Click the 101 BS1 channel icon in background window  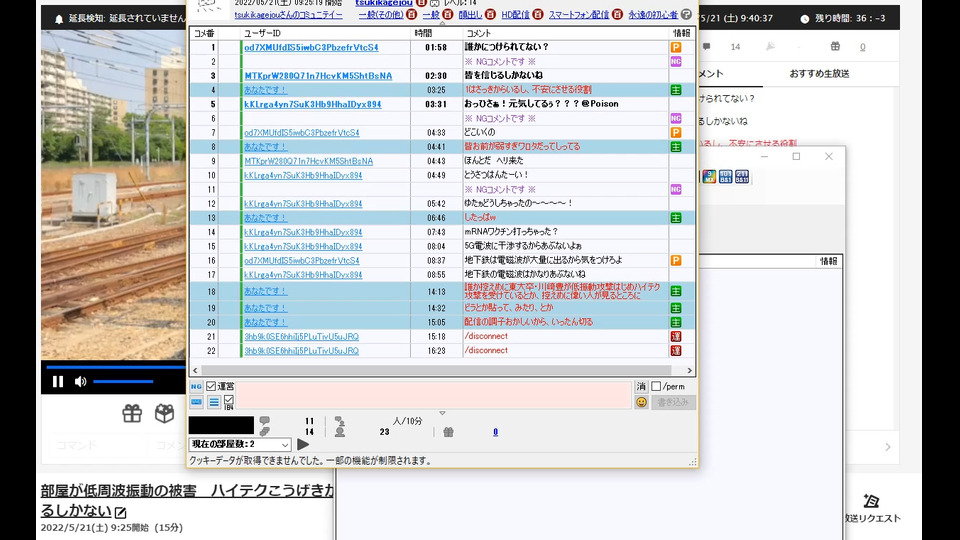coord(726,177)
